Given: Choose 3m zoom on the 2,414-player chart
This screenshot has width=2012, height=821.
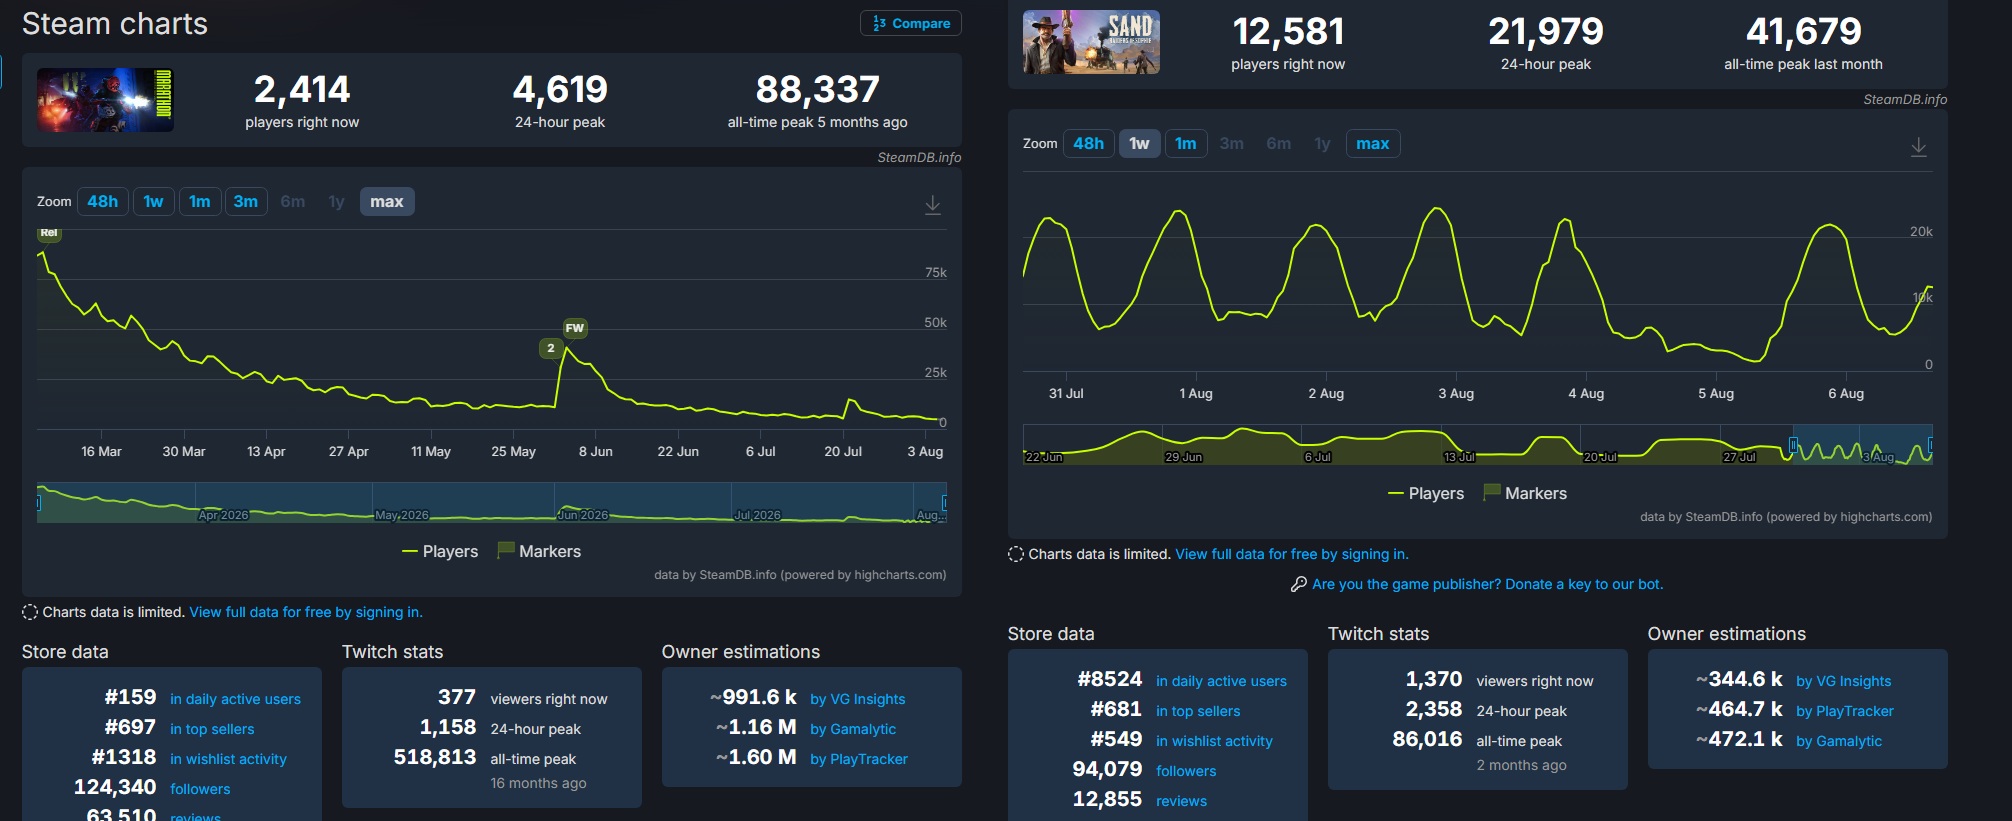Looking at the screenshot, I should click(x=246, y=202).
